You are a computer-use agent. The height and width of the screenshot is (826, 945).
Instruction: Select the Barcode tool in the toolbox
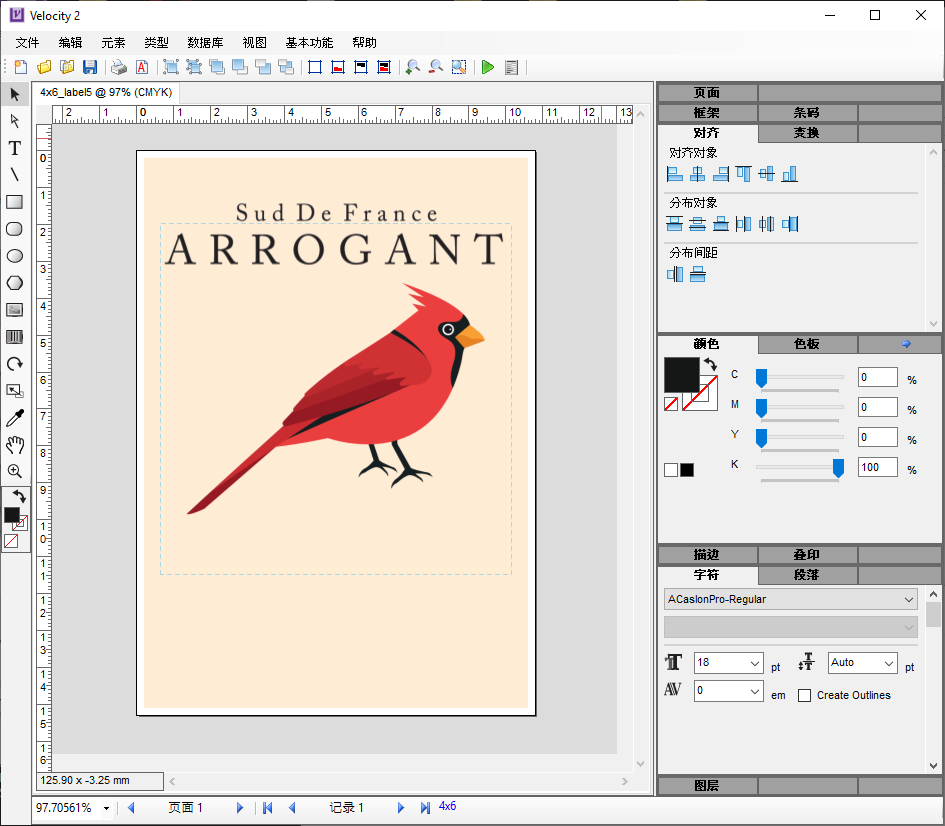point(15,337)
